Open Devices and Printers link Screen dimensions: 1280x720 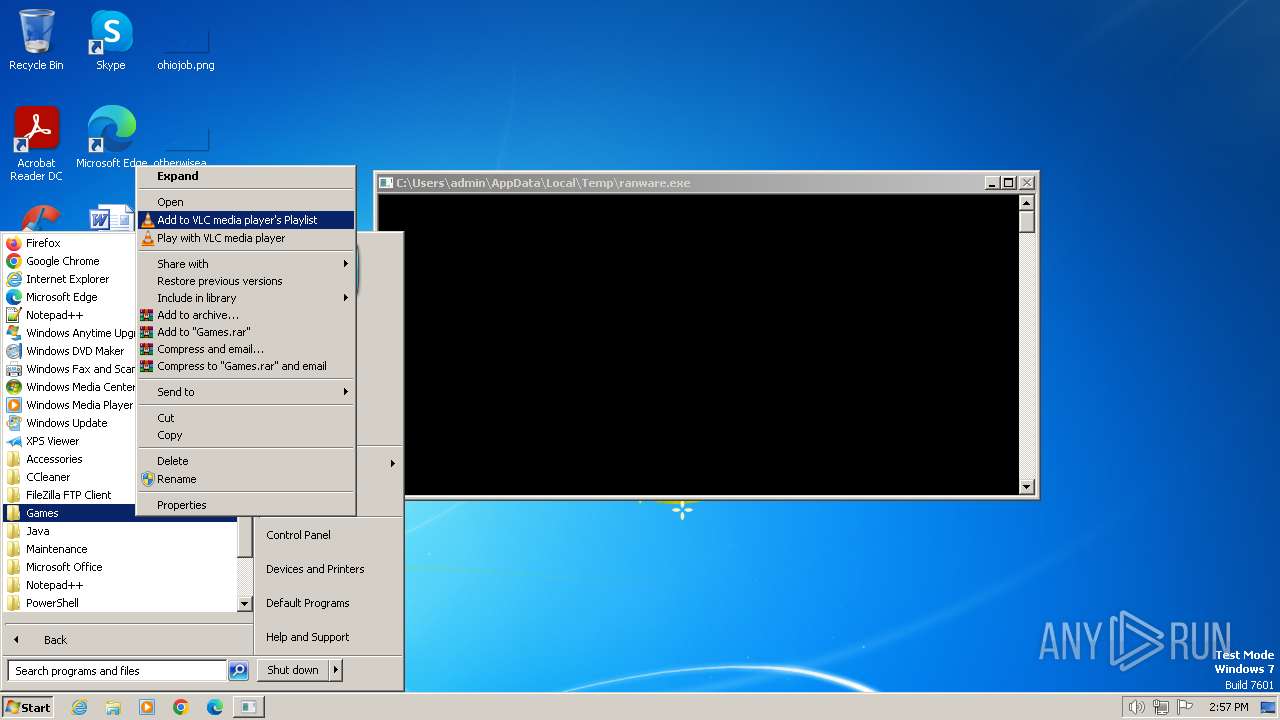[x=315, y=569]
